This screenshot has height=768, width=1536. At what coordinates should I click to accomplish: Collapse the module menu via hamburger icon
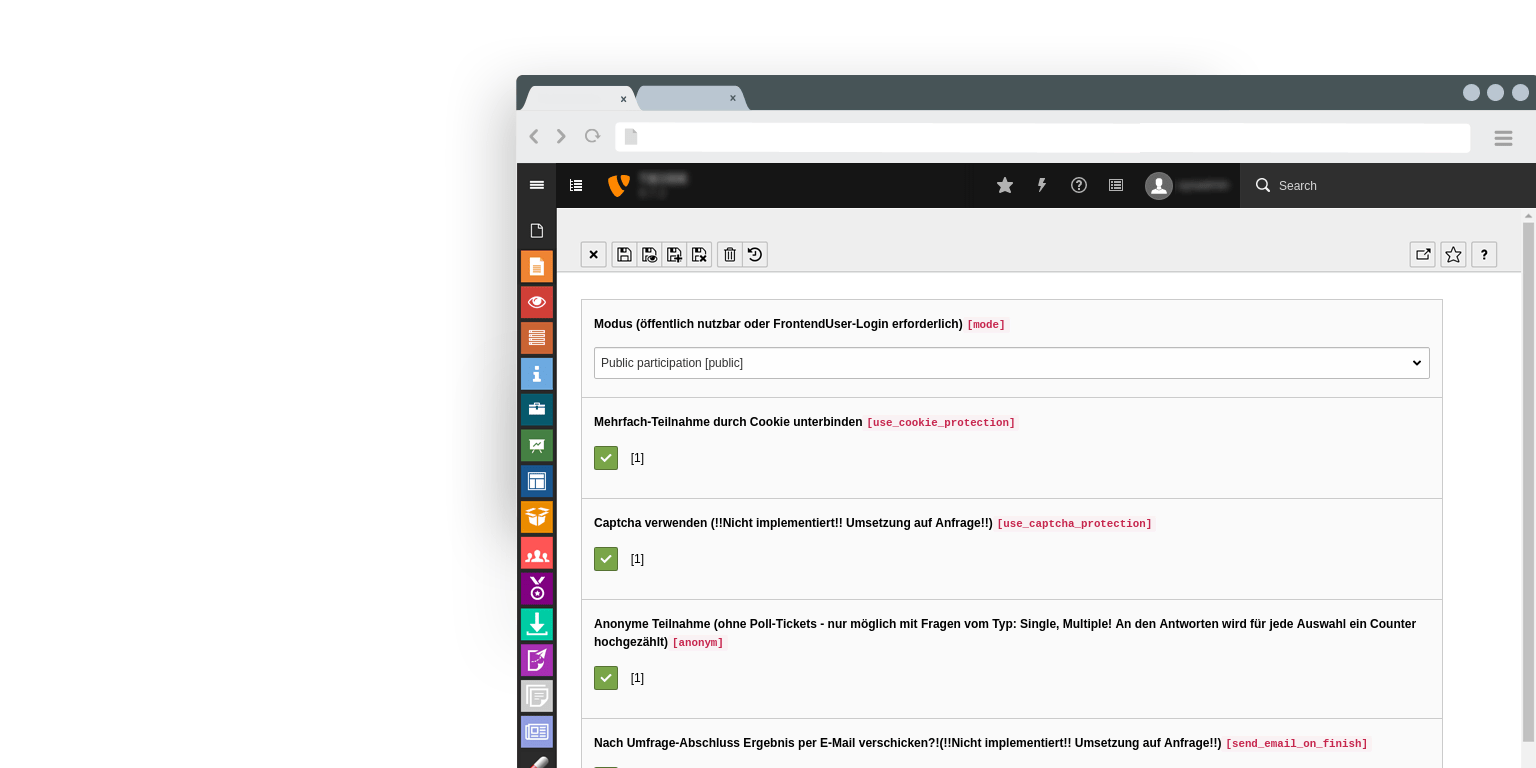click(537, 185)
